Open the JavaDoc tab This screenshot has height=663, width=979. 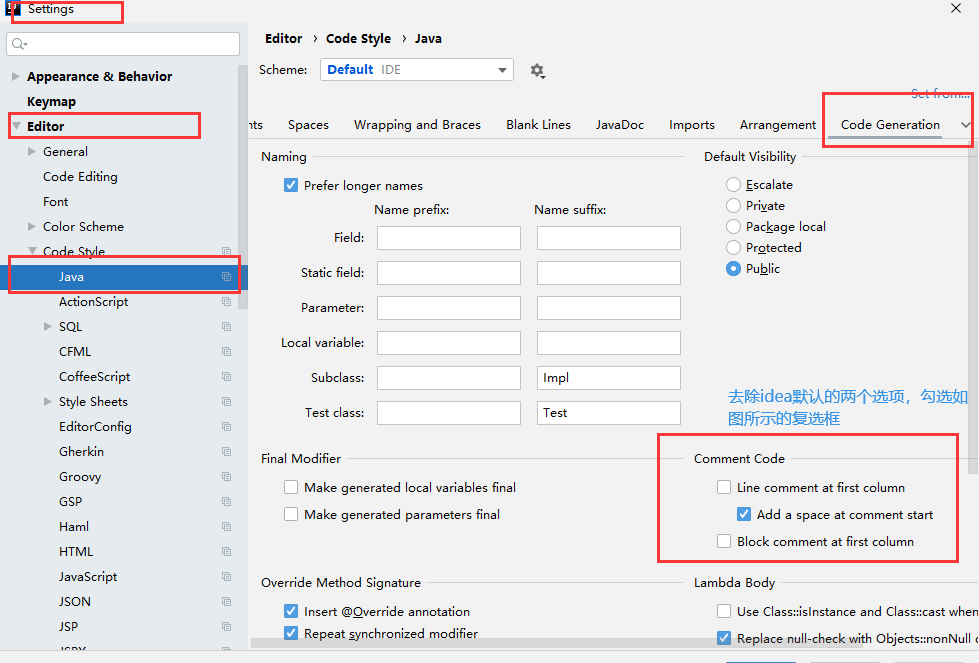(619, 125)
